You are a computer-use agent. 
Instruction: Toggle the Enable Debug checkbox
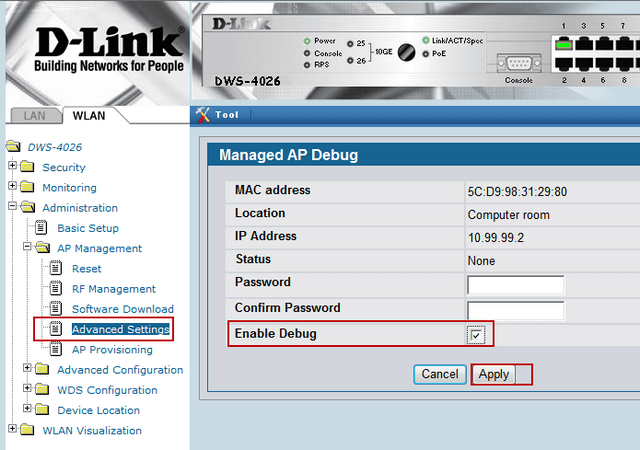[477, 334]
